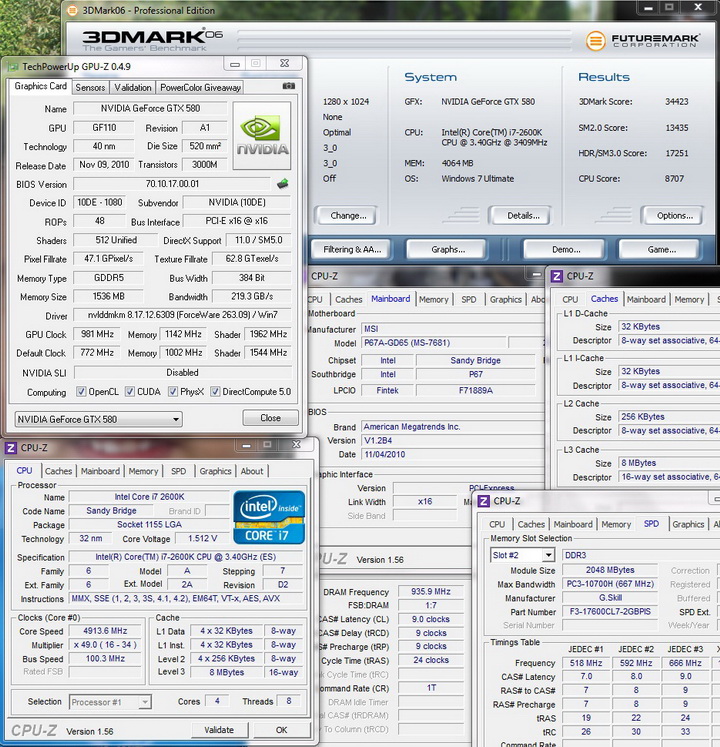Select the Mainboard tab in the MSI motherboard CPU-Z window
Viewport: 720px width, 747px height.
(390, 299)
